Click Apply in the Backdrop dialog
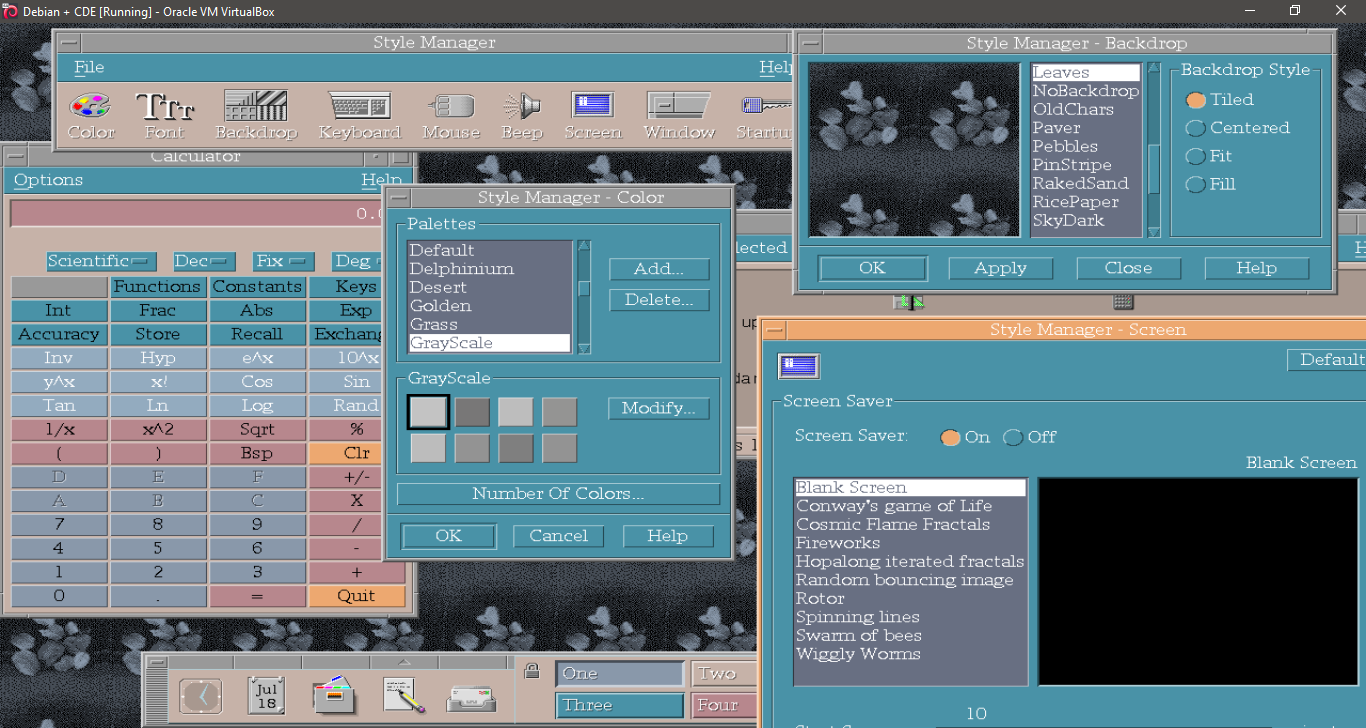Screen dimensions: 1366x728 [1000, 268]
